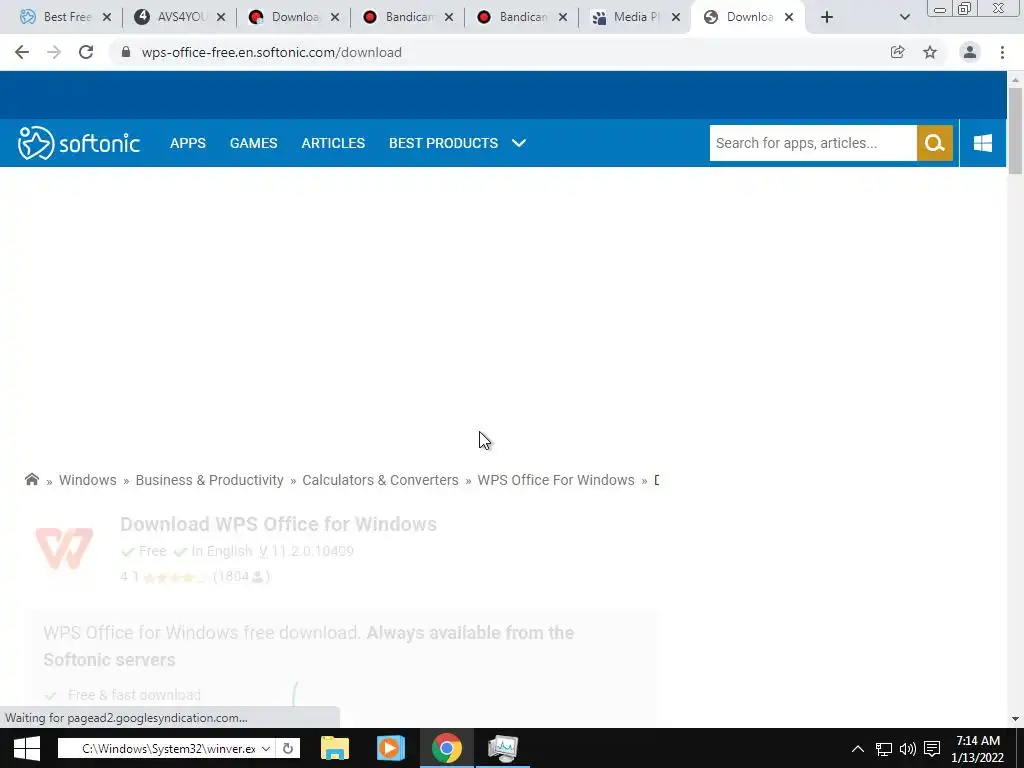Open the GAMES menu item
The image size is (1024, 768).
(x=253, y=143)
